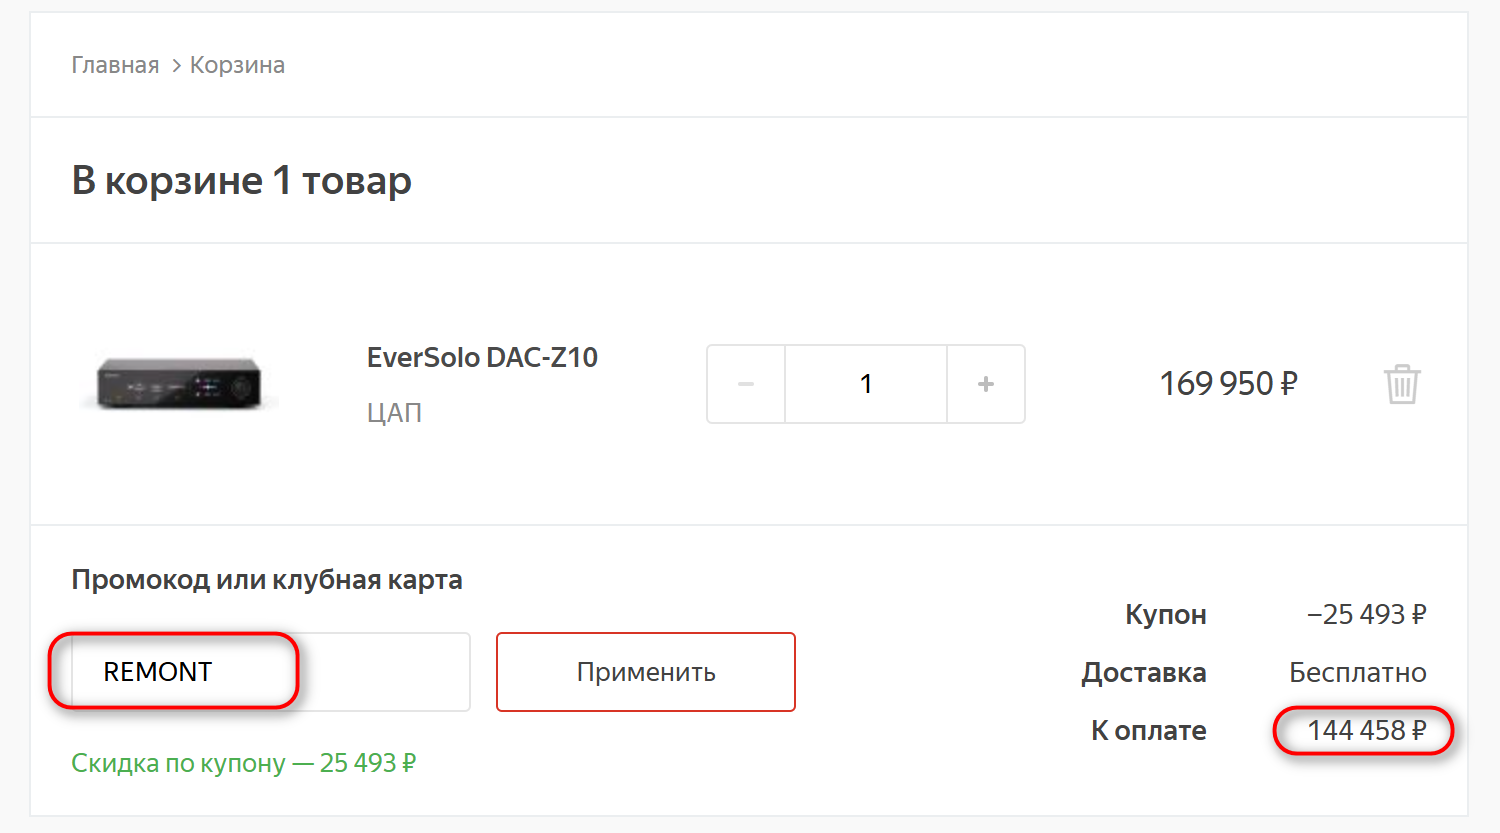Delete EverSolo DAC-Z10 with trash icon

coord(1402,384)
